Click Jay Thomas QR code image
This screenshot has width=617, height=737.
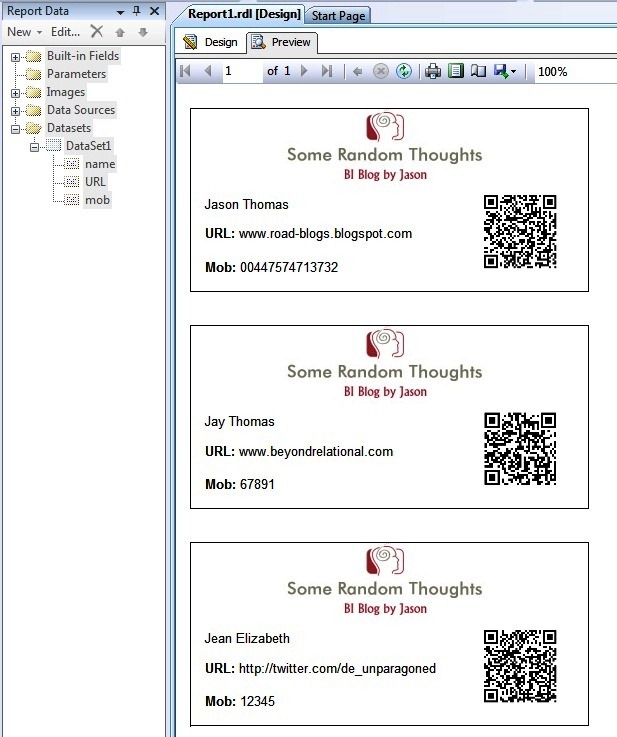pyautogui.click(x=520, y=449)
